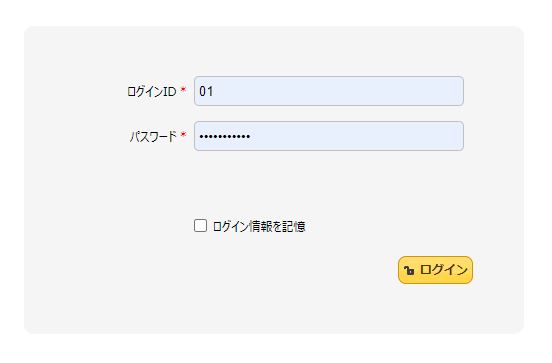Image resolution: width=552 pixels, height=363 pixels.
Task: Place the cursor after the password dots
Action: coord(251,136)
